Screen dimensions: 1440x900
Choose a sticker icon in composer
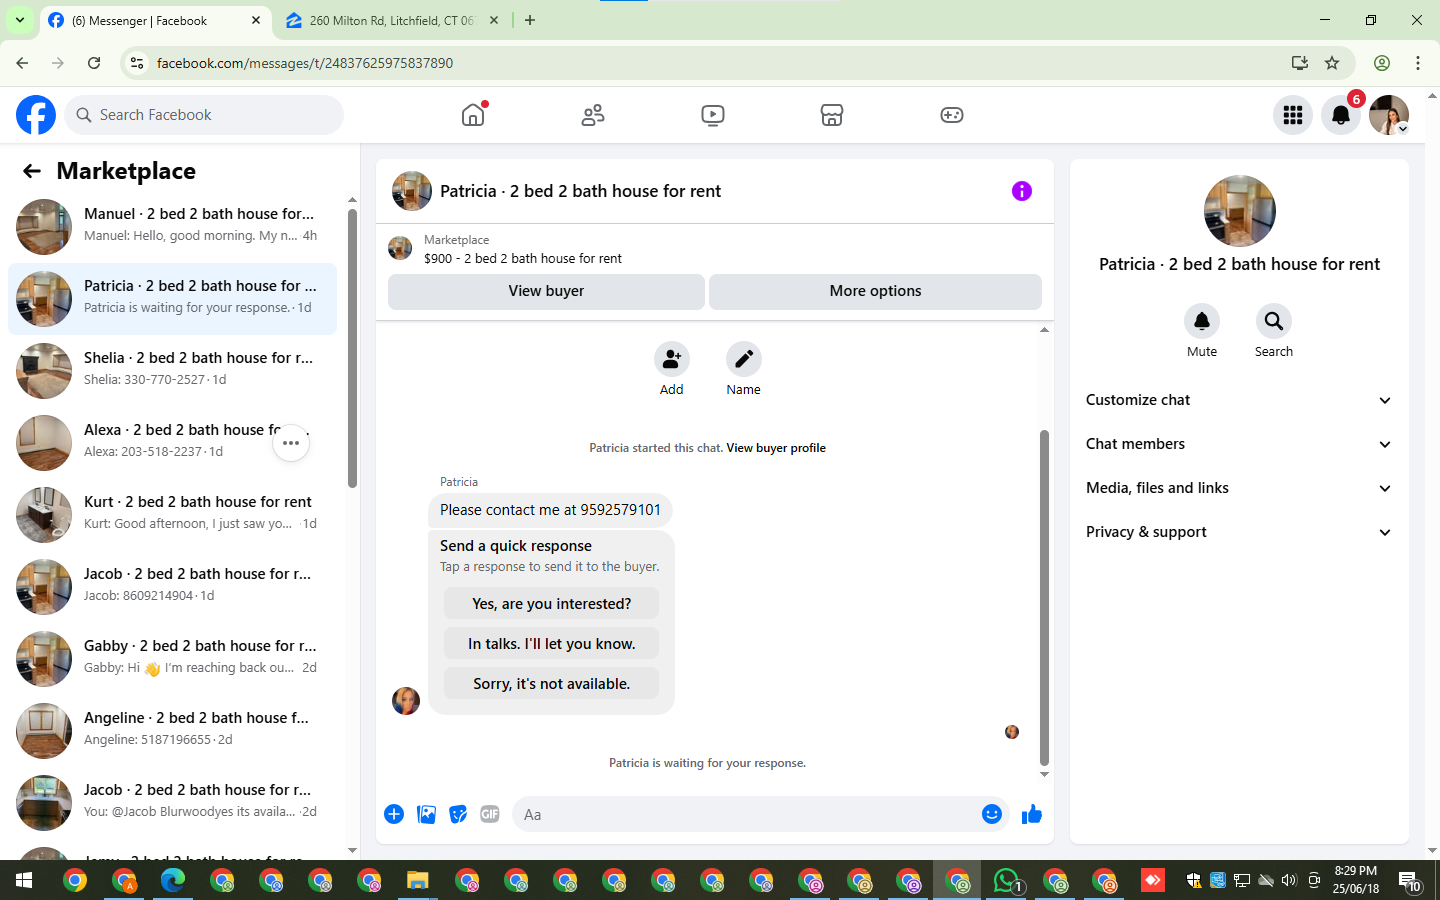coord(458,814)
